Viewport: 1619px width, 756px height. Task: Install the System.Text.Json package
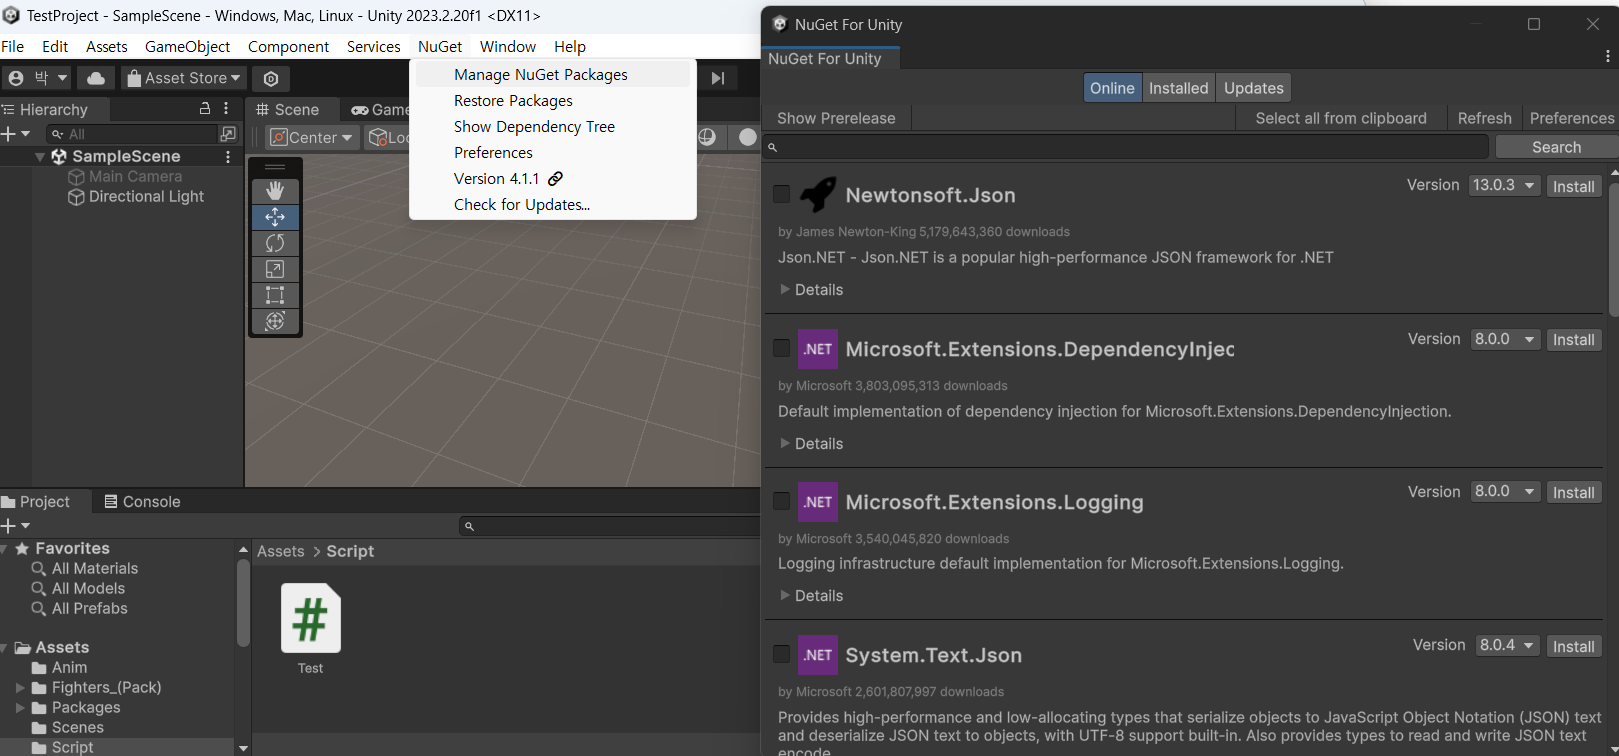pyautogui.click(x=1573, y=646)
